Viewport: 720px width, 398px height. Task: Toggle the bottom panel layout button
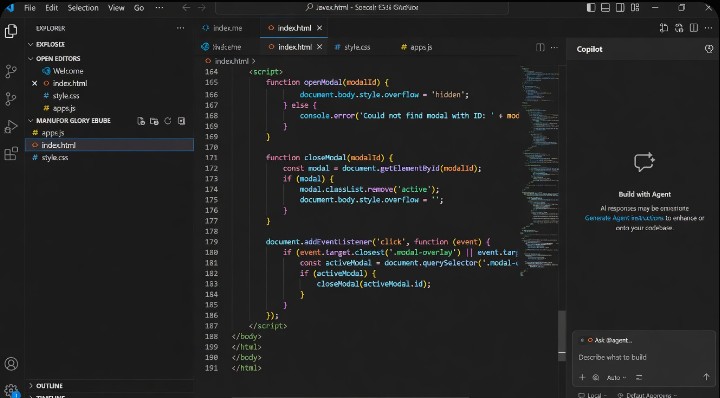[x=606, y=8]
